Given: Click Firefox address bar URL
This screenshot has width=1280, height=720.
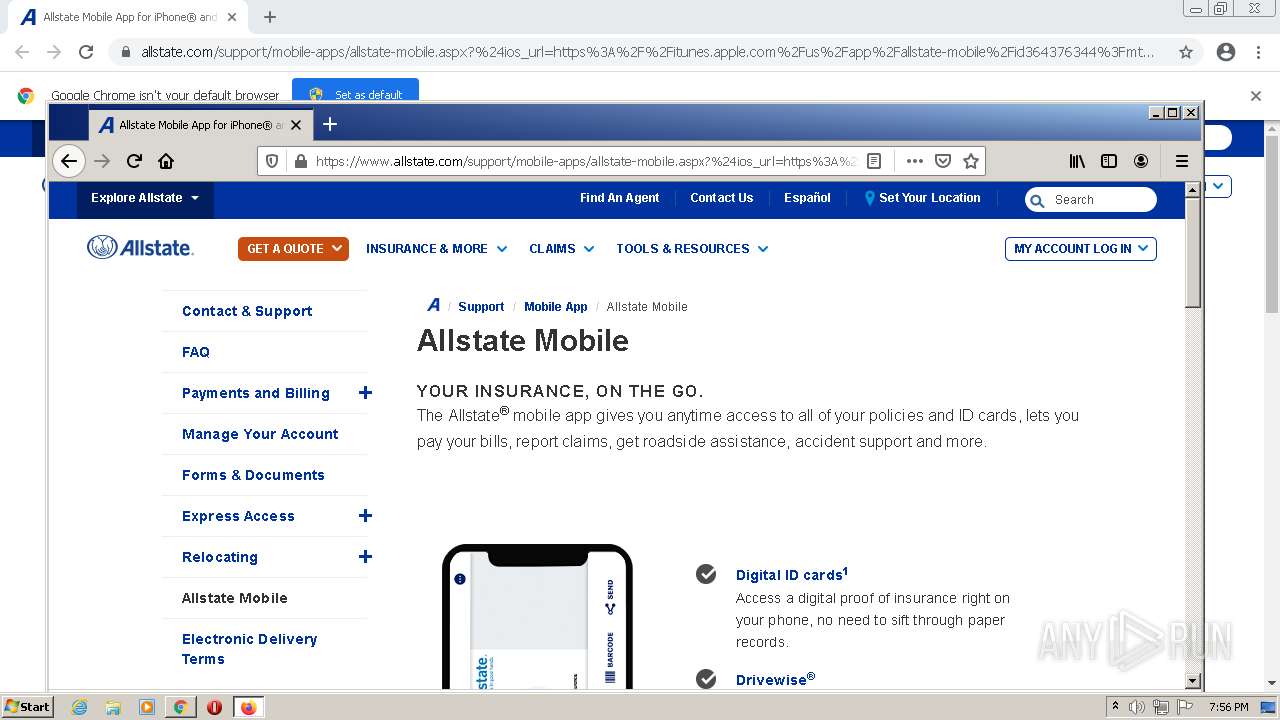Looking at the screenshot, I should point(585,161).
